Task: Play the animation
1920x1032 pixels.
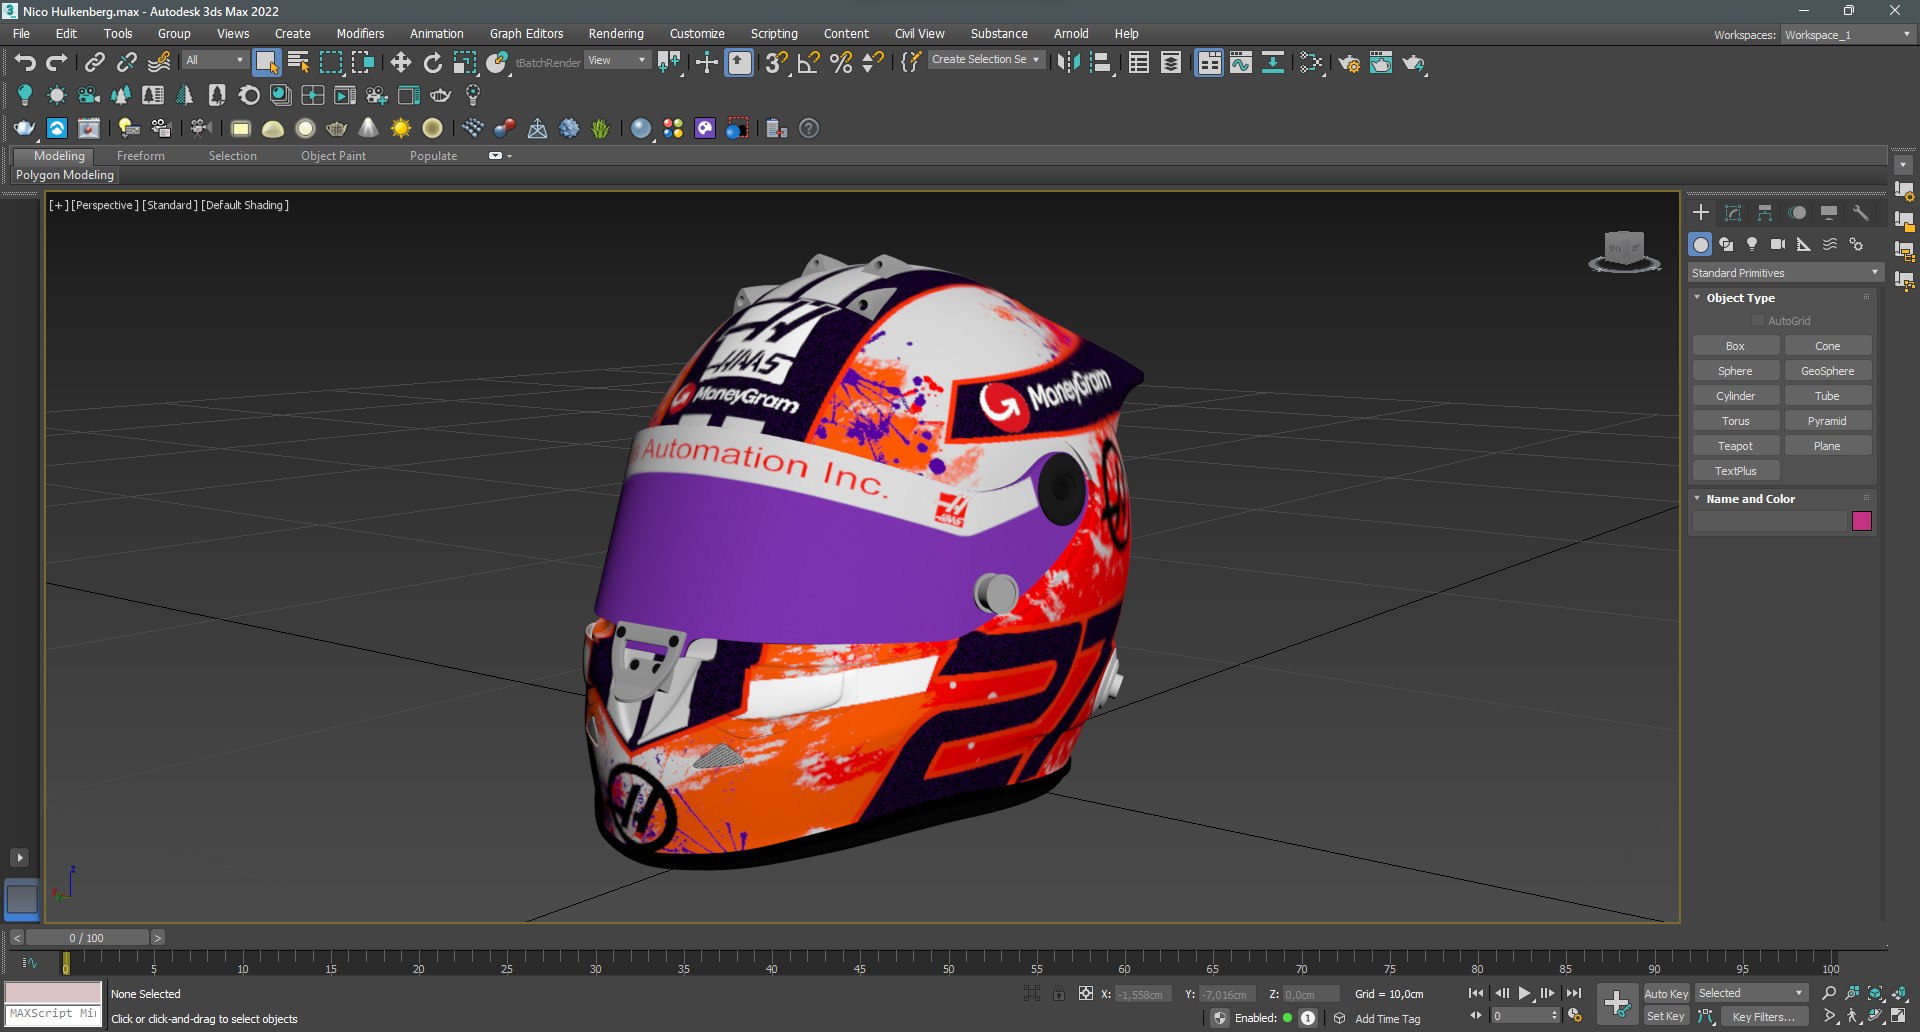Action: [1524, 993]
